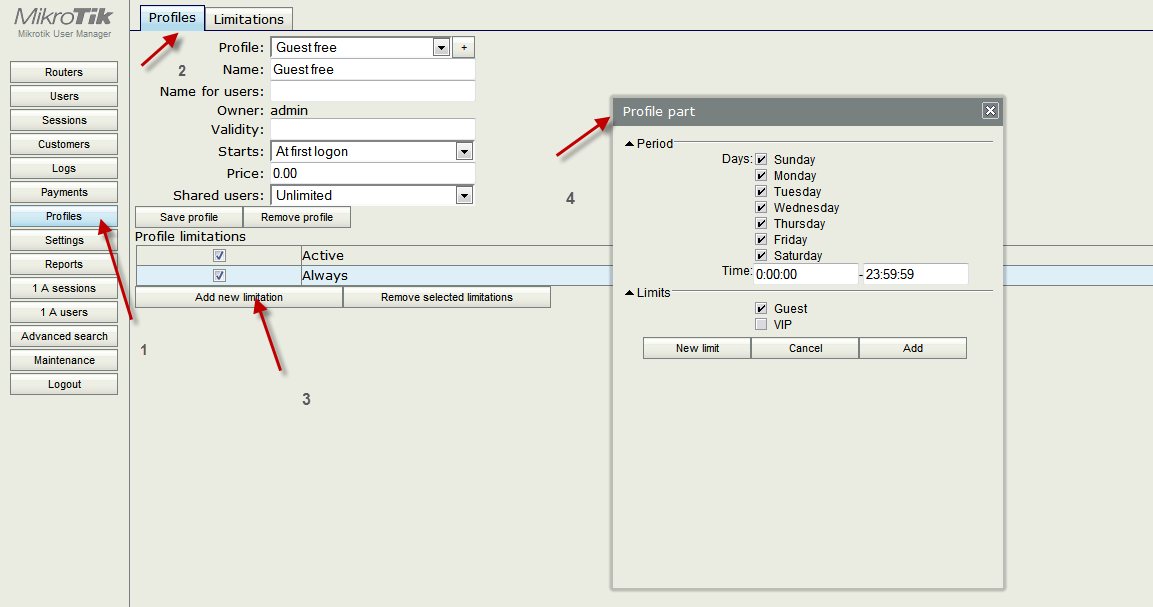This screenshot has width=1153, height=607.
Task: Open Customers in sidebar
Action: click(x=64, y=144)
